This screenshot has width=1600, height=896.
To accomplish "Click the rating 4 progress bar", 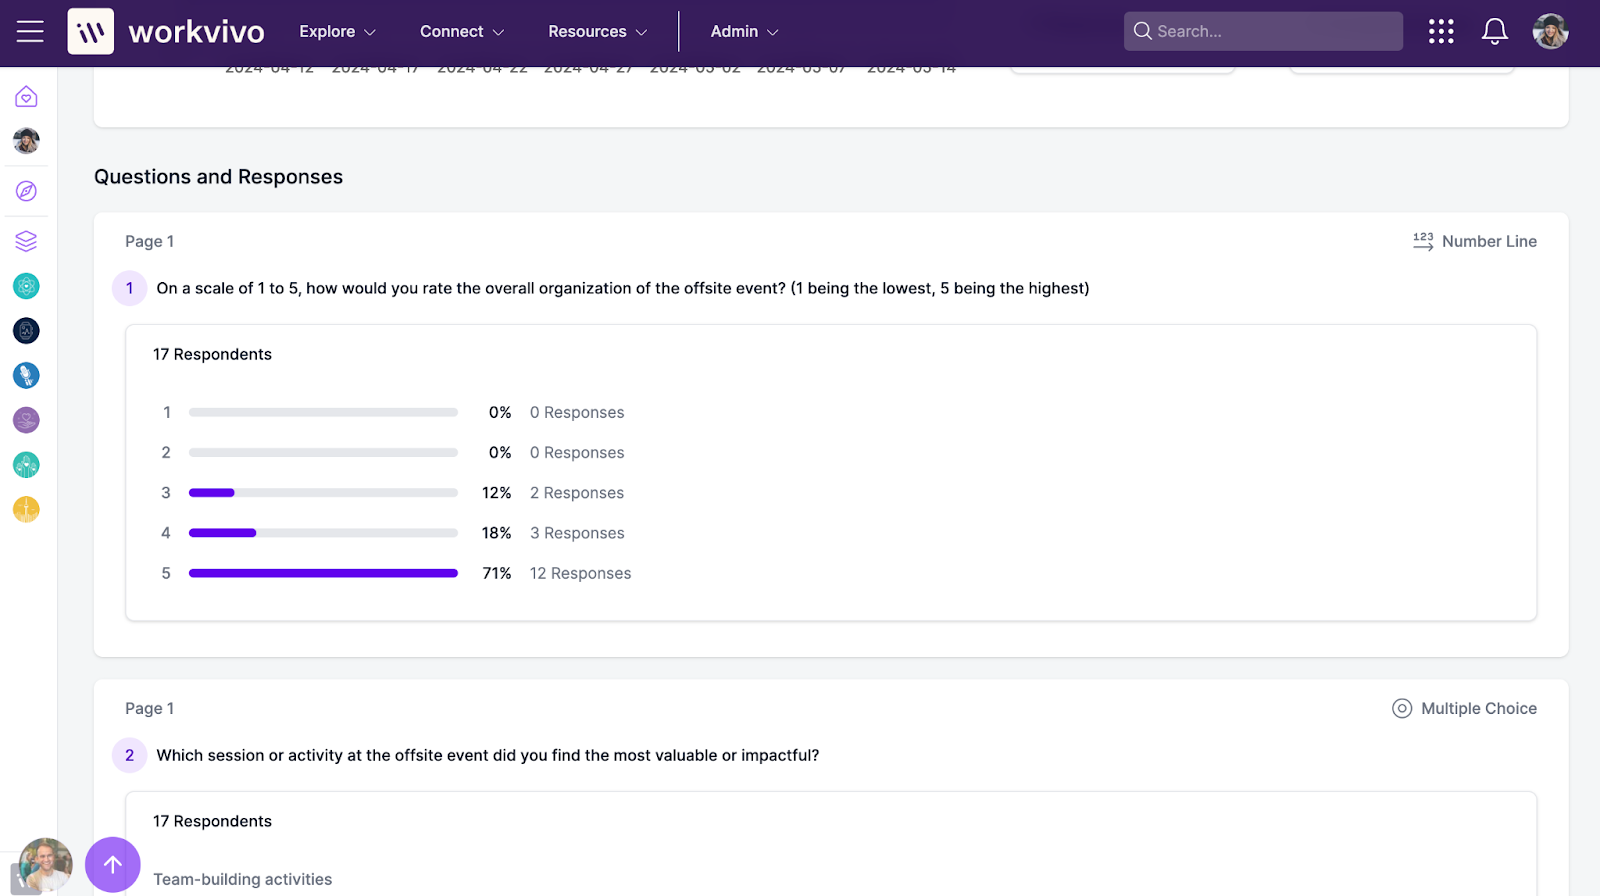I will click(x=323, y=533).
